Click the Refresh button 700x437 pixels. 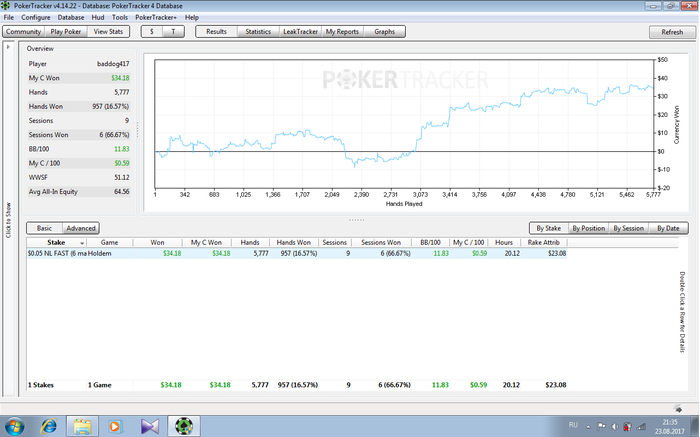click(x=672, y=32)
